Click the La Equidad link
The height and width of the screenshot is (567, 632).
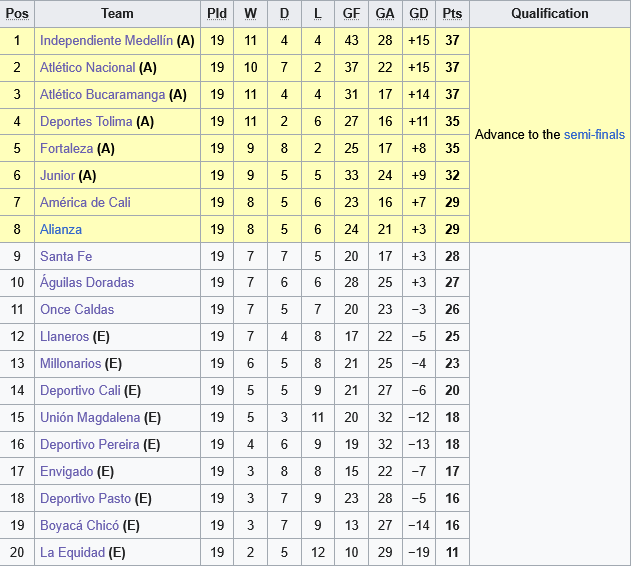click(x=72, y=552)
